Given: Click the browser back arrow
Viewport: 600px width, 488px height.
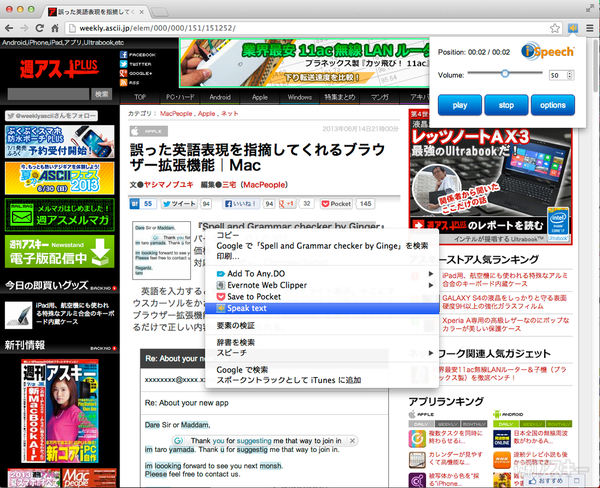Looking at the screenshot, I should [9, 28].
